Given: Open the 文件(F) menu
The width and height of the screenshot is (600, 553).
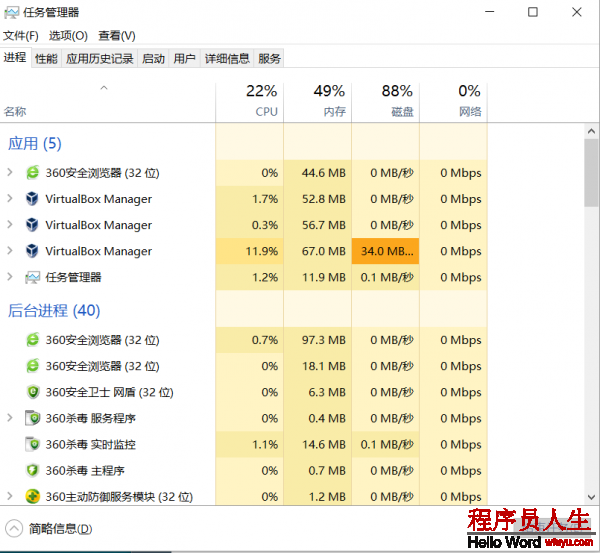Looking at the screenshot, I should (21, 36).
